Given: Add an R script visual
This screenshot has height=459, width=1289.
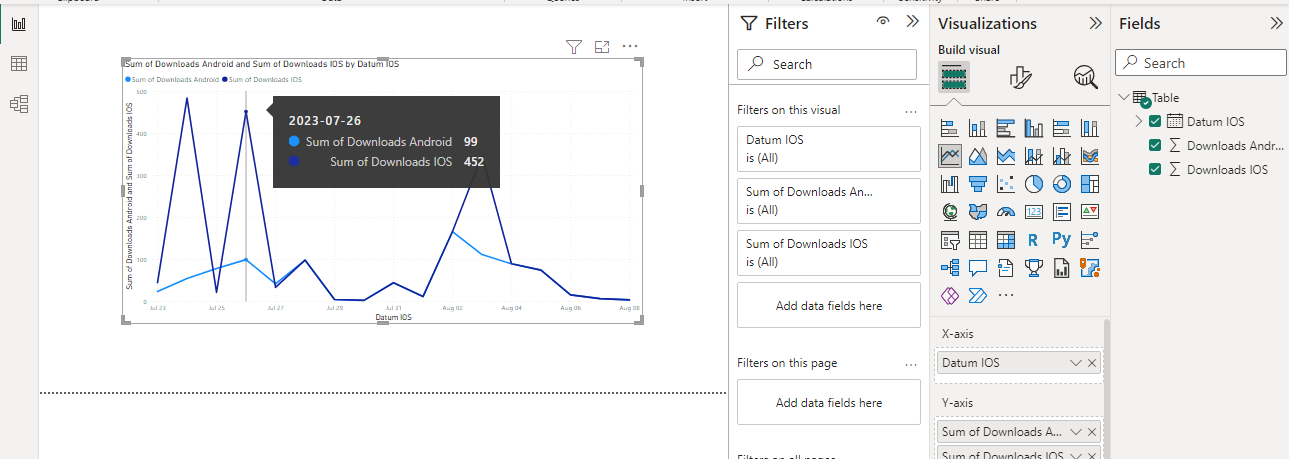Looking at the screenshot, I should 1034,240.
